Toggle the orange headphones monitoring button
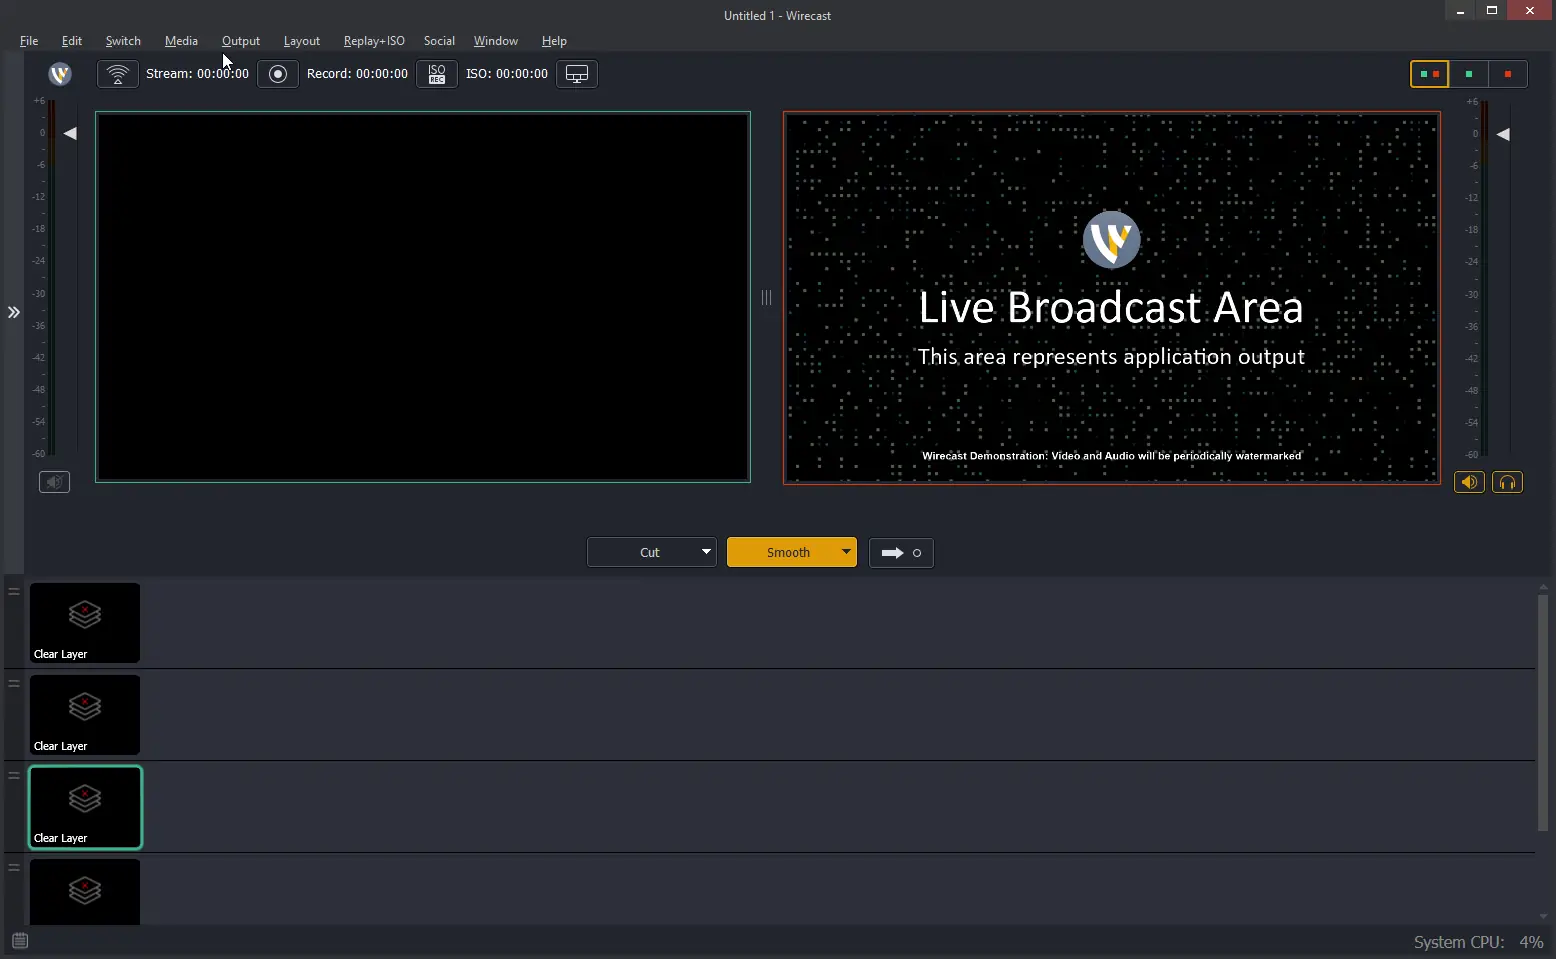Image resolution: width=1556 pixels, height=959 pixels. tap(1507, 482)
